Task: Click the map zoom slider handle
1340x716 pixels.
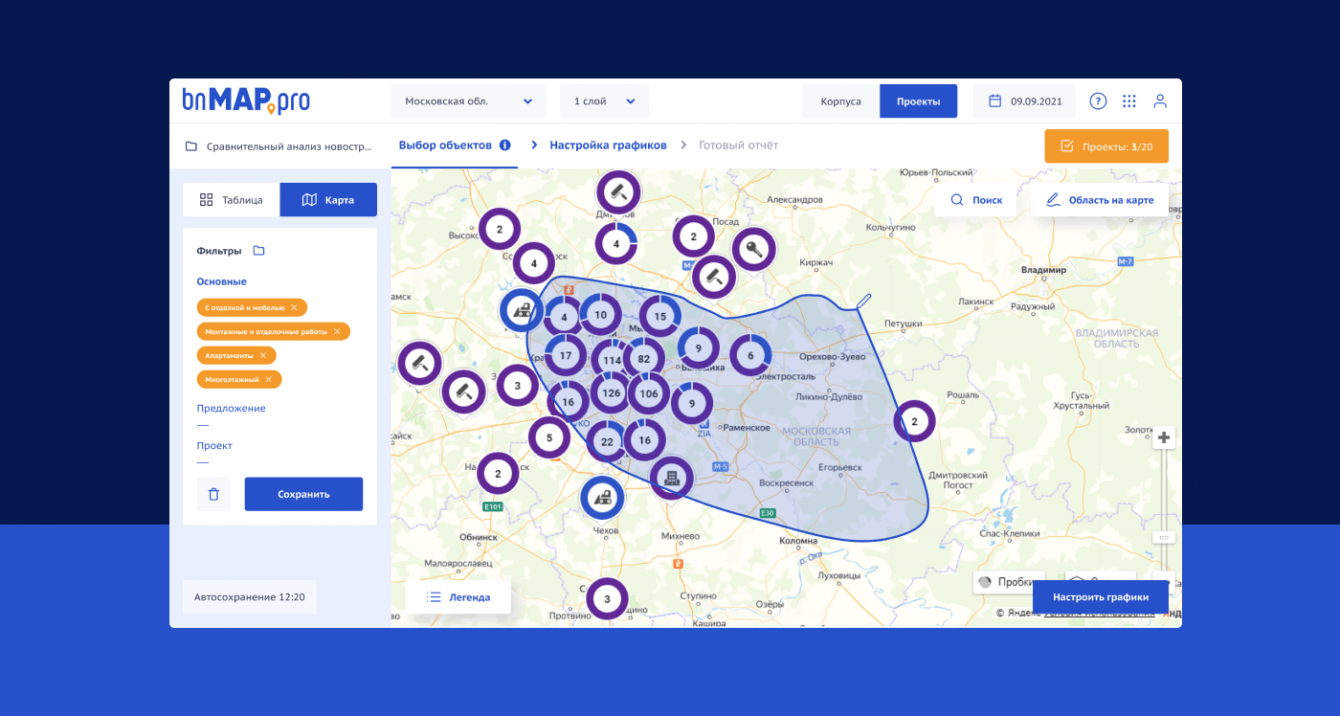Action: (1164, 538)
